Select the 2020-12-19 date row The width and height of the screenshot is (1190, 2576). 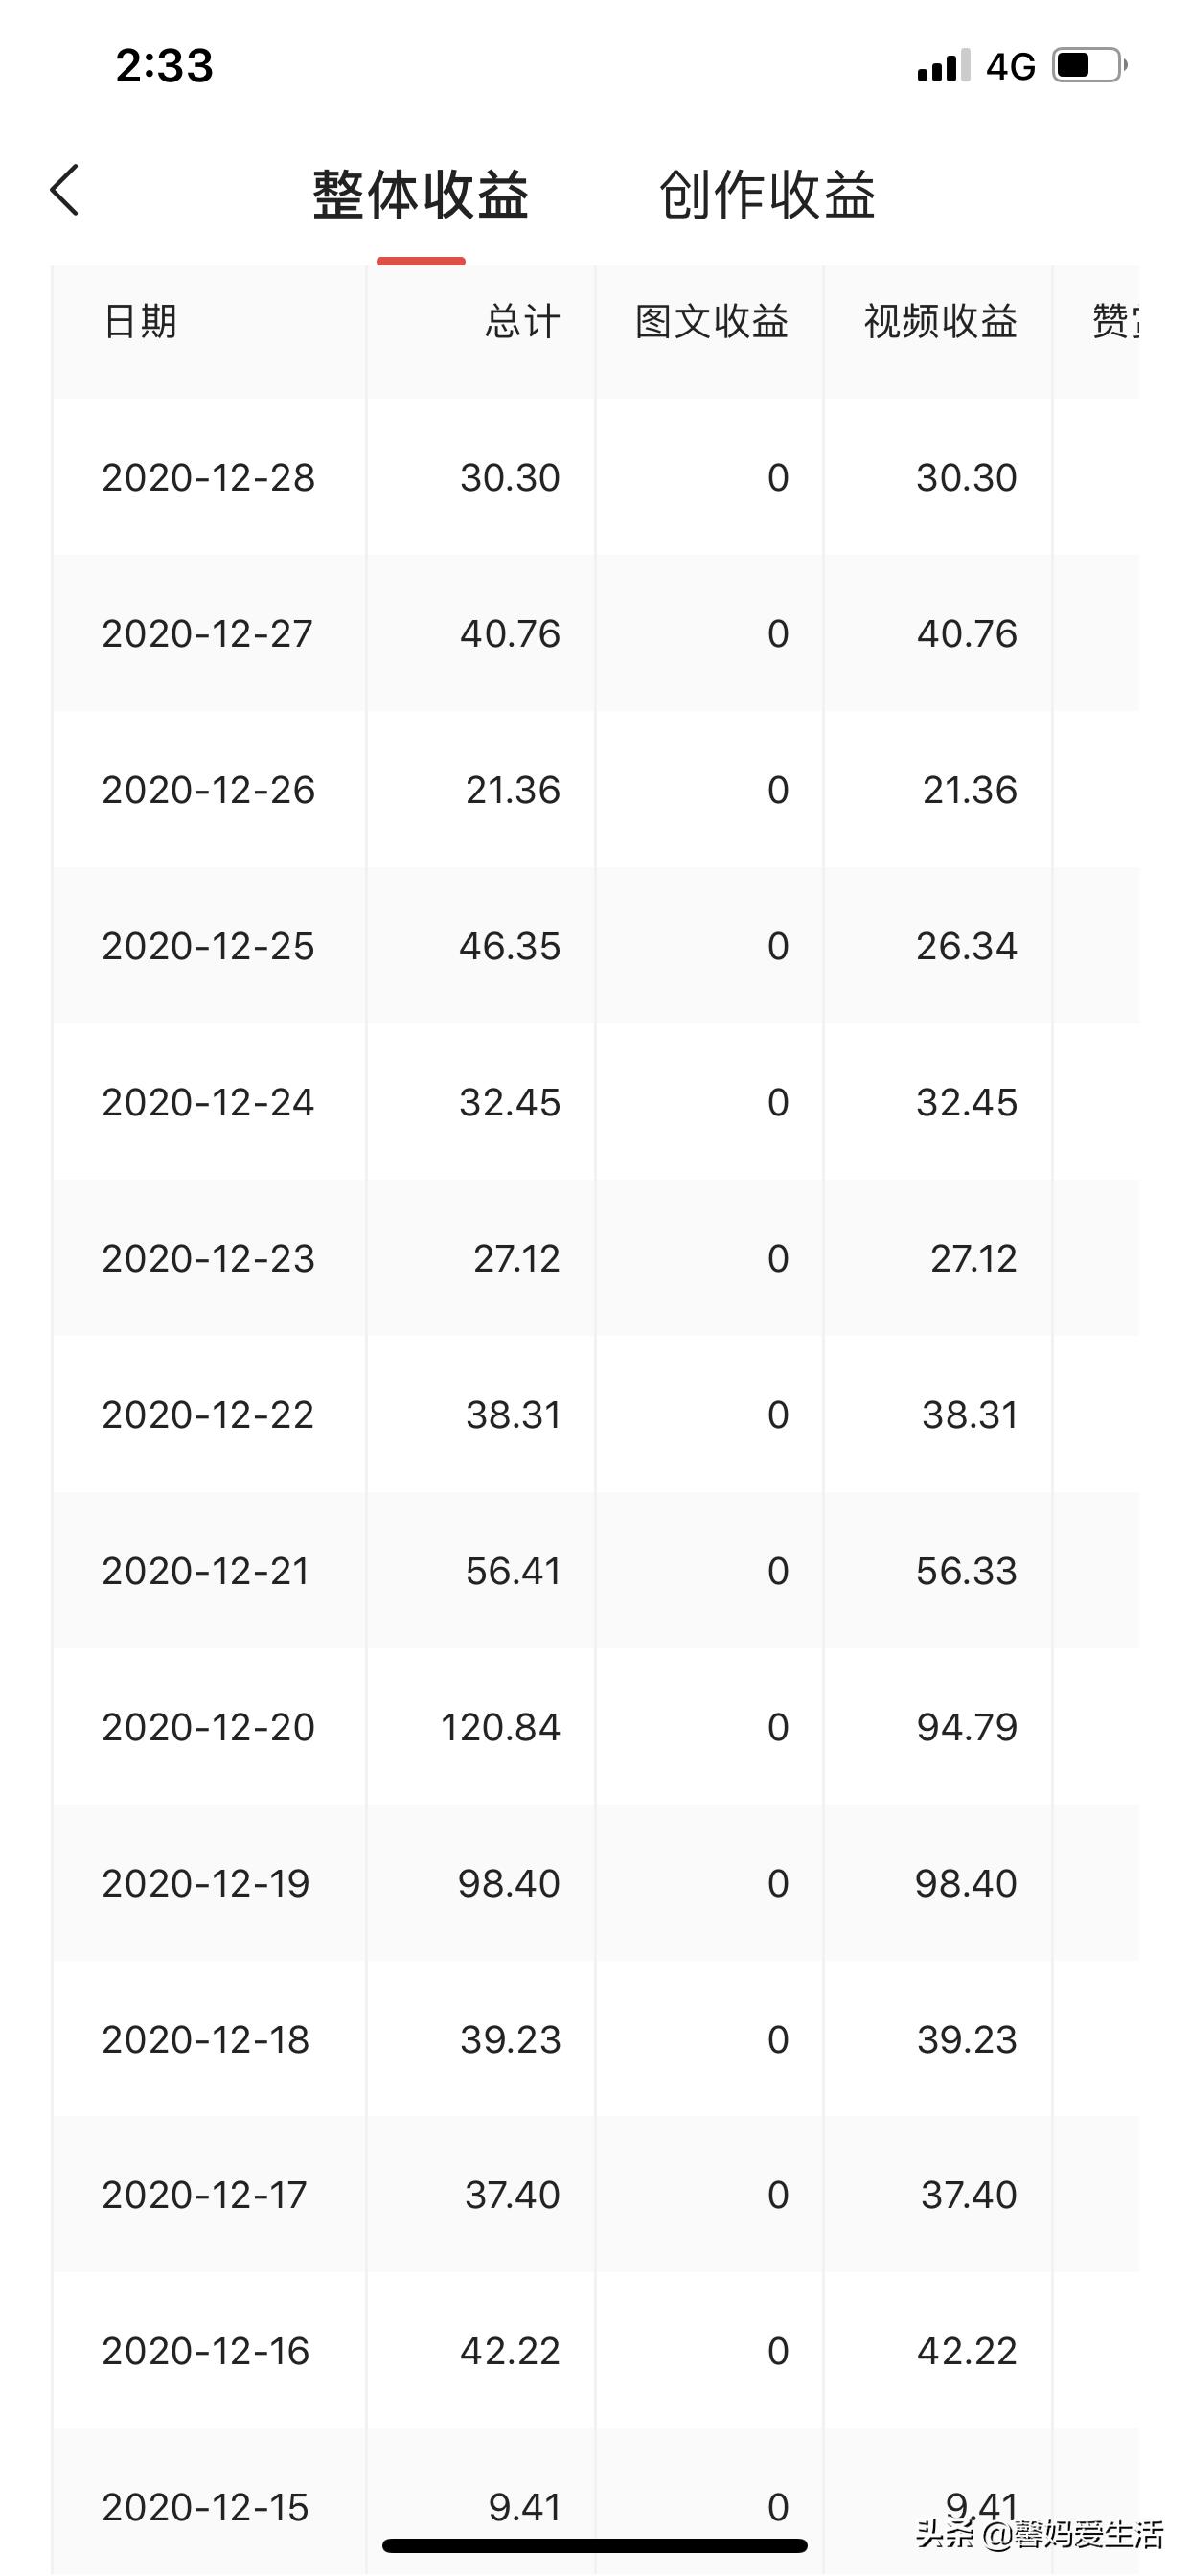tap(206, 1883)
